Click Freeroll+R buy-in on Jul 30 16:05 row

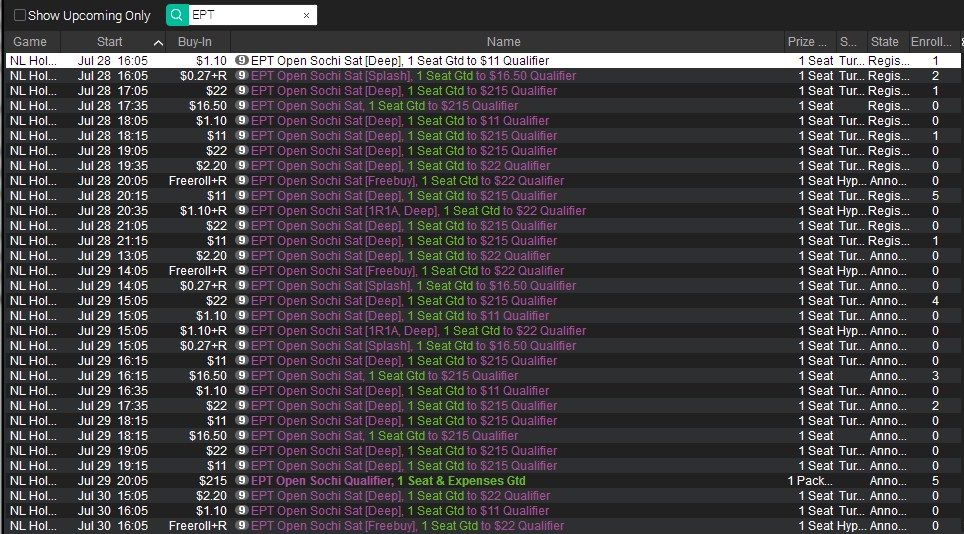[197, 525]
